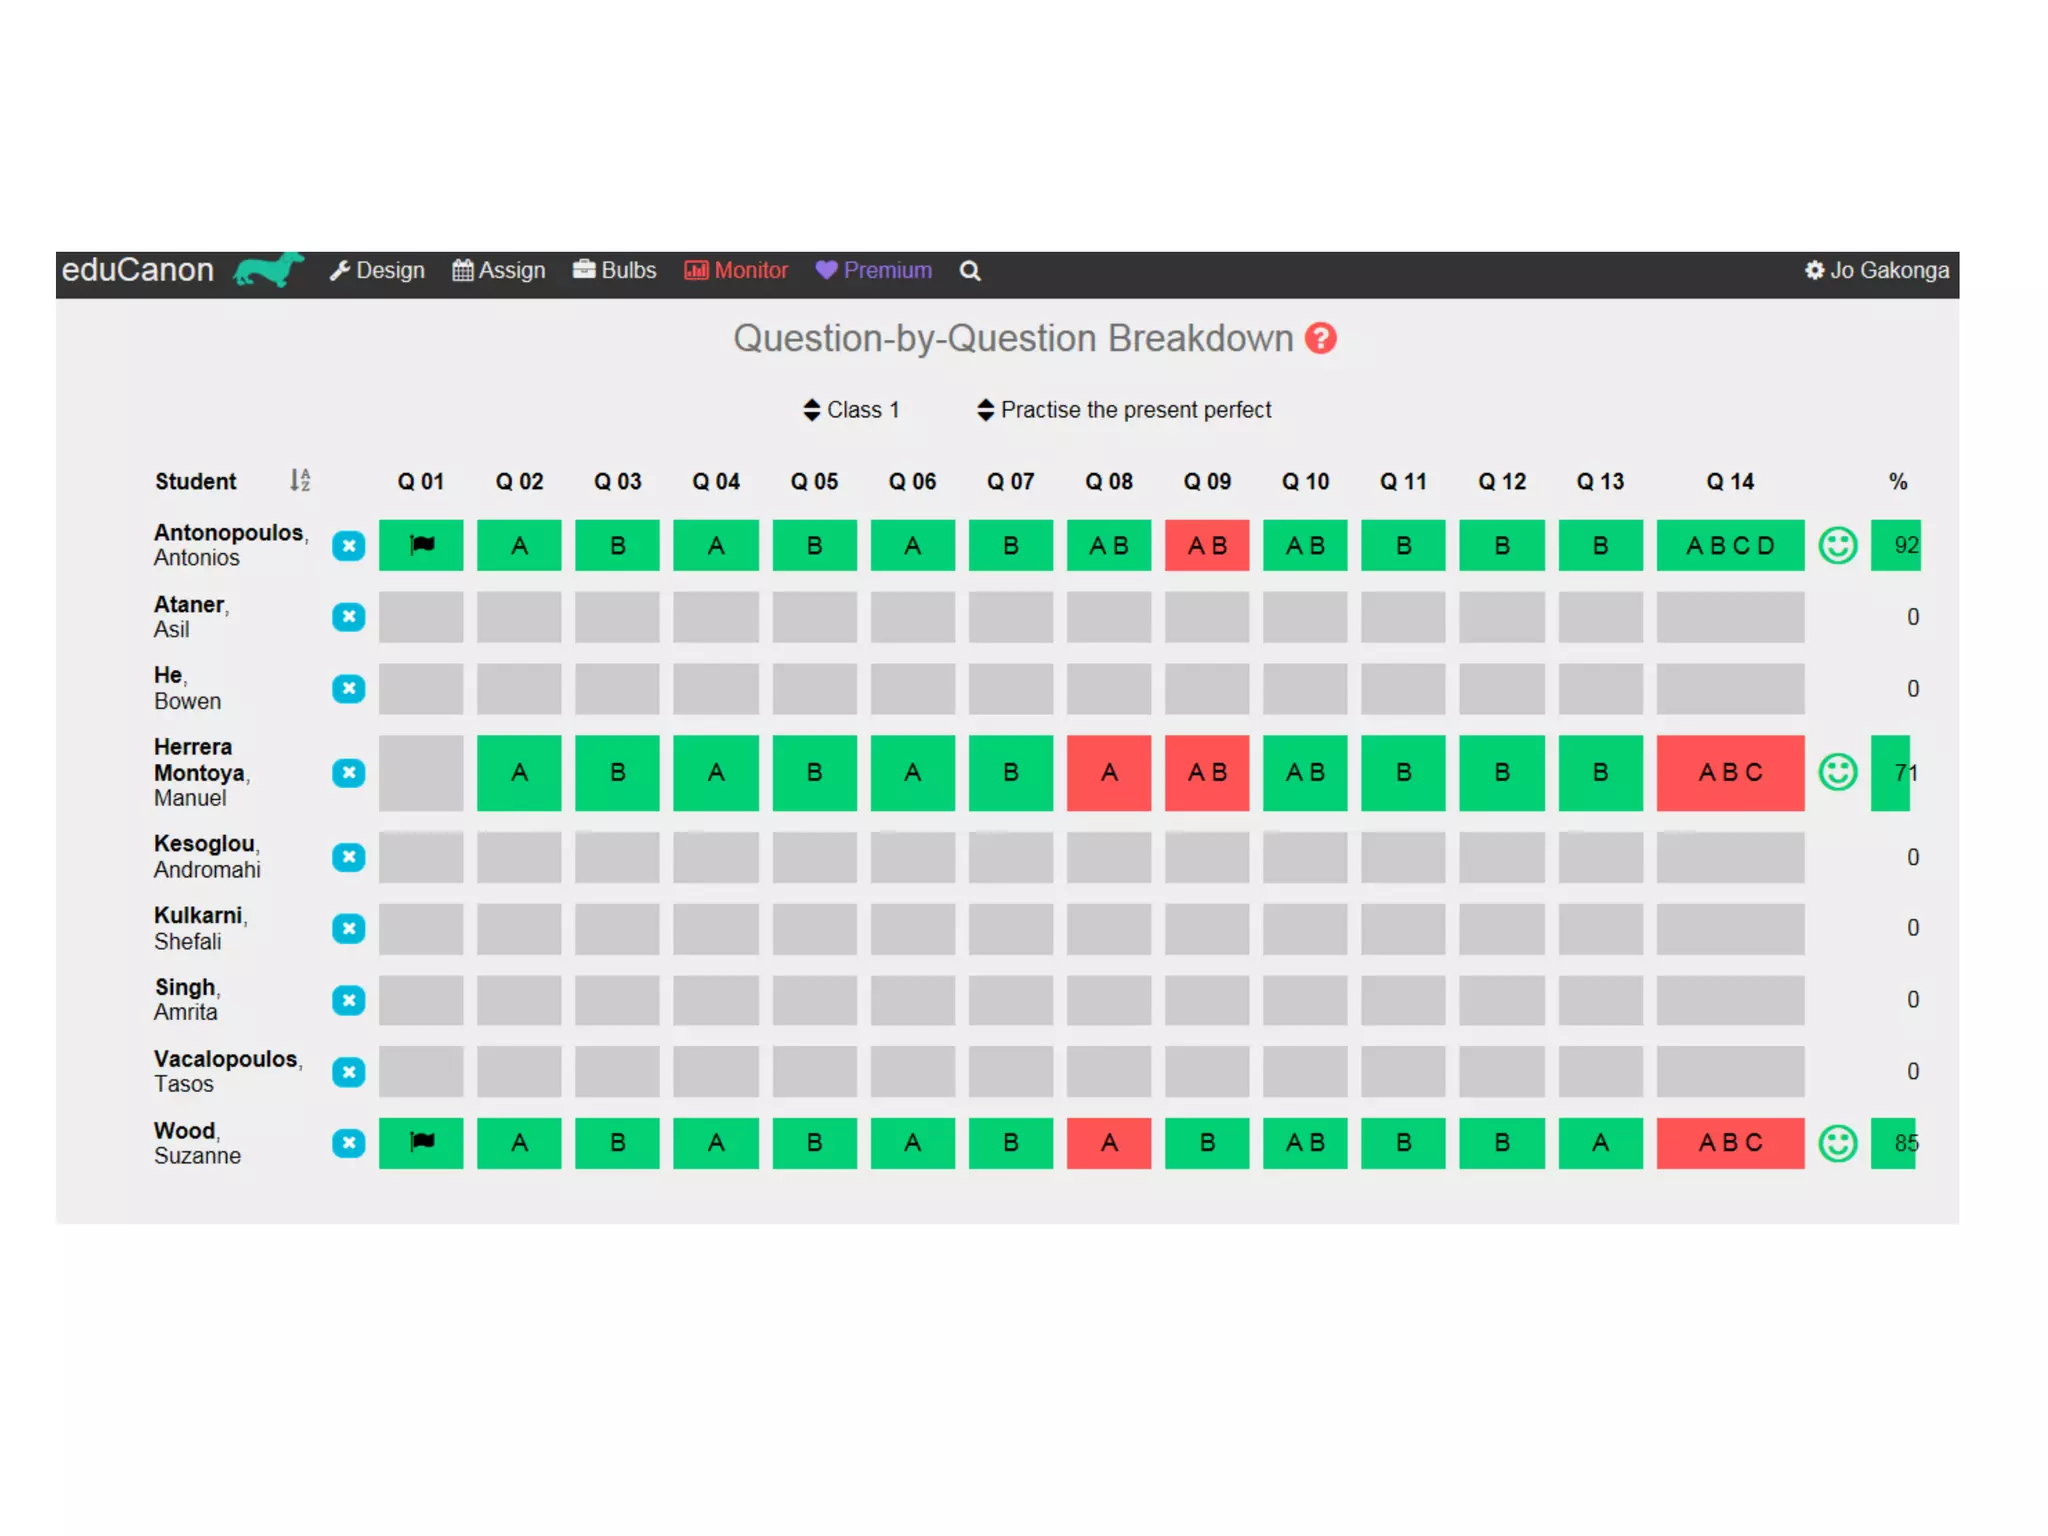Screen dimensions: 2048x1536
Task: Click the smiley face in Wood's row
Action: click(1837, 1143)
